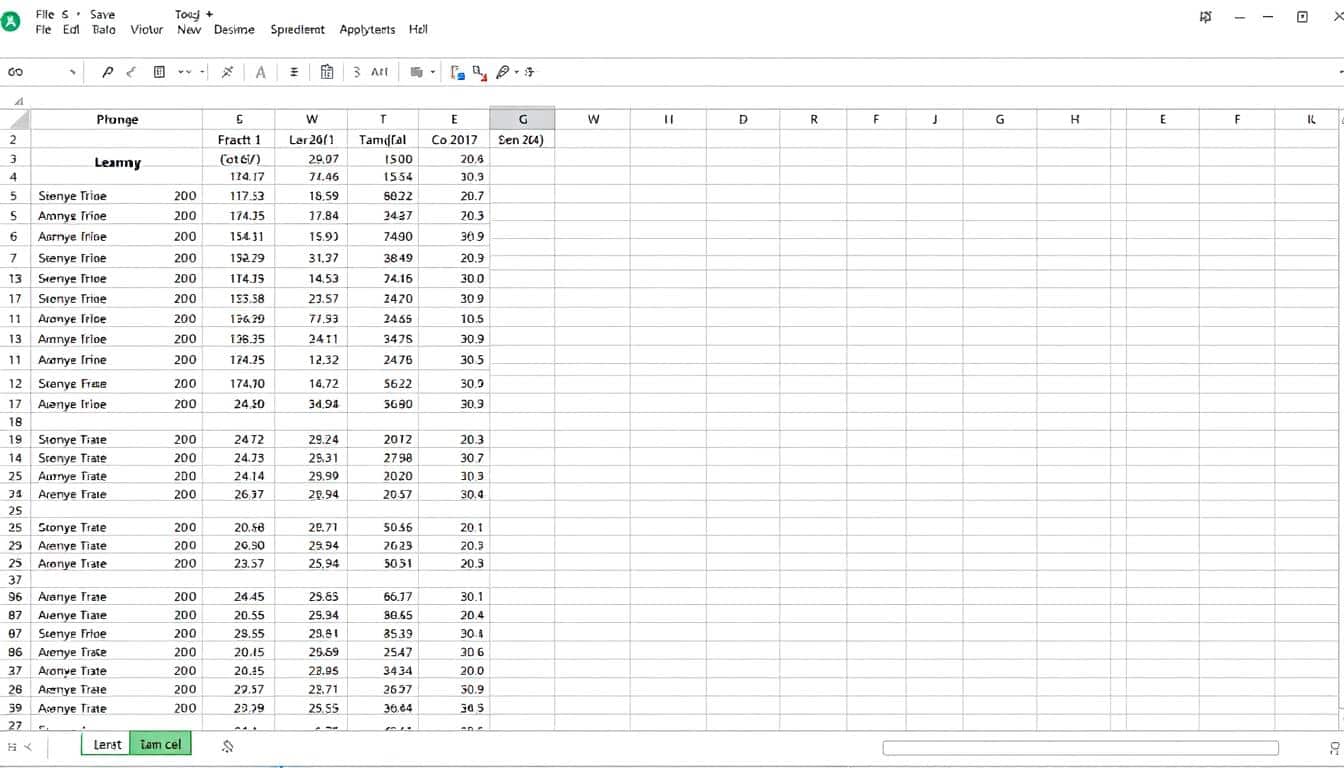
Task: Select row header '18'
Action: point(15,422)
